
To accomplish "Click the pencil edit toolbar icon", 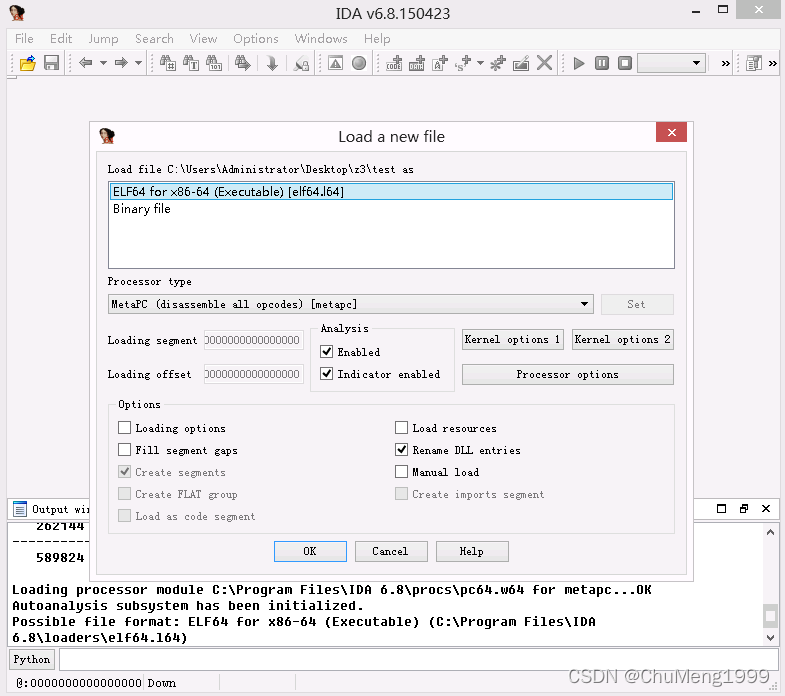I will [x=521, y=63].
